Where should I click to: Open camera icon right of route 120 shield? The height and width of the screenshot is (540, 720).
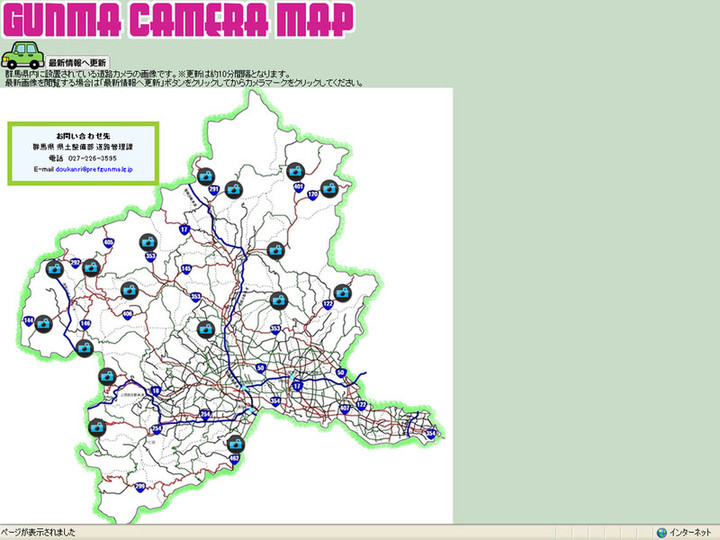pos(329,189)
